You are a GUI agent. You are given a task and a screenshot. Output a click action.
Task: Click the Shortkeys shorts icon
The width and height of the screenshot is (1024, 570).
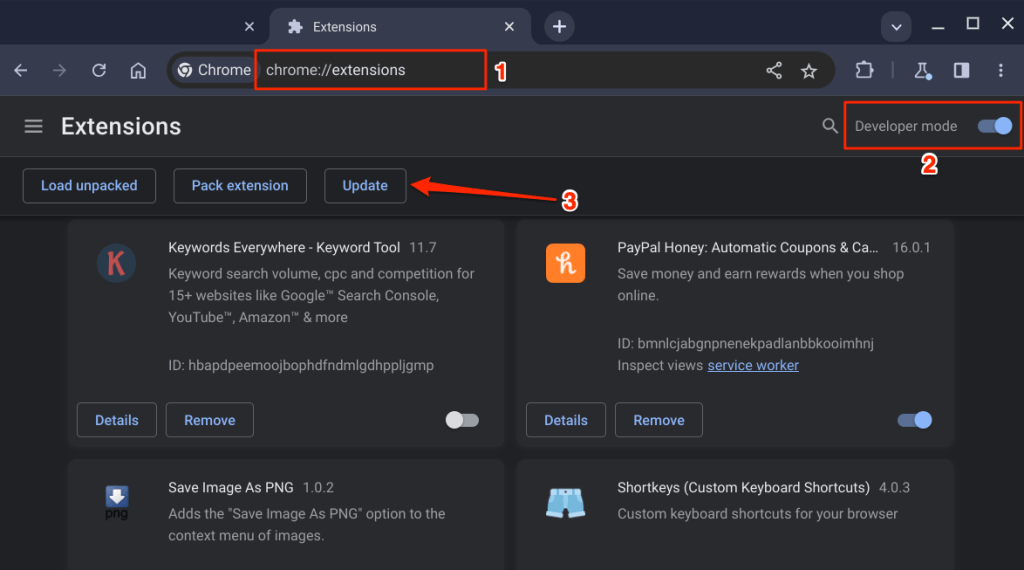tap(566, 503)
